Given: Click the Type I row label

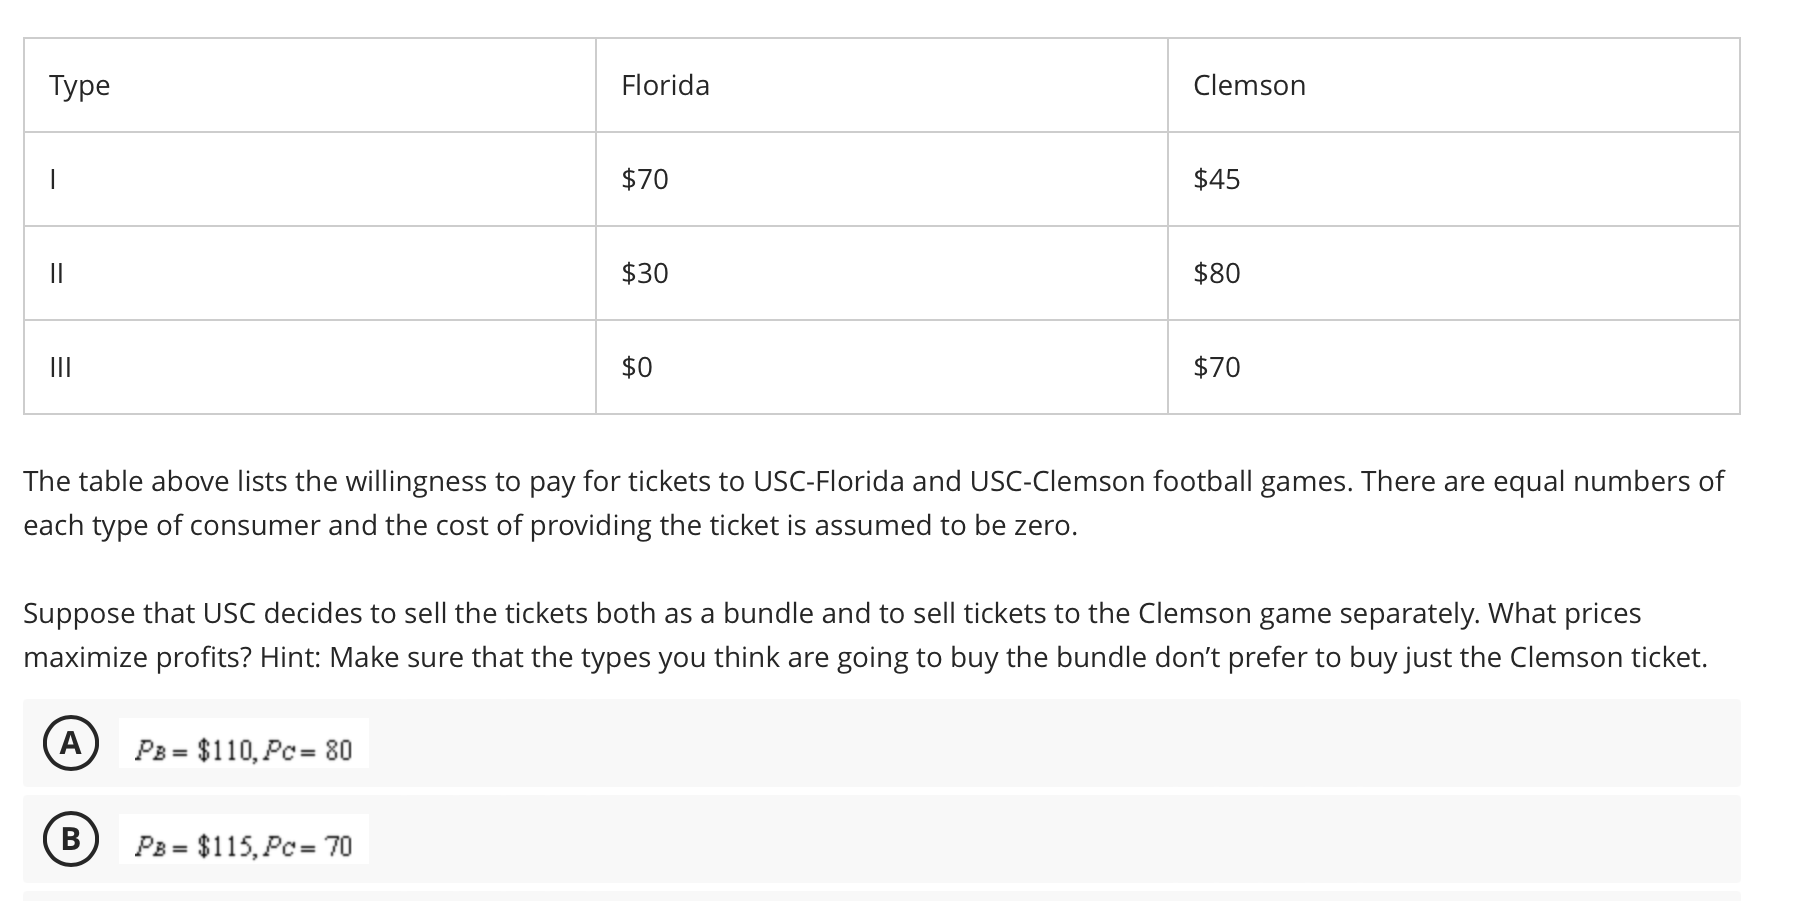Looking at the screenshot, I should (x=53, y=179).
